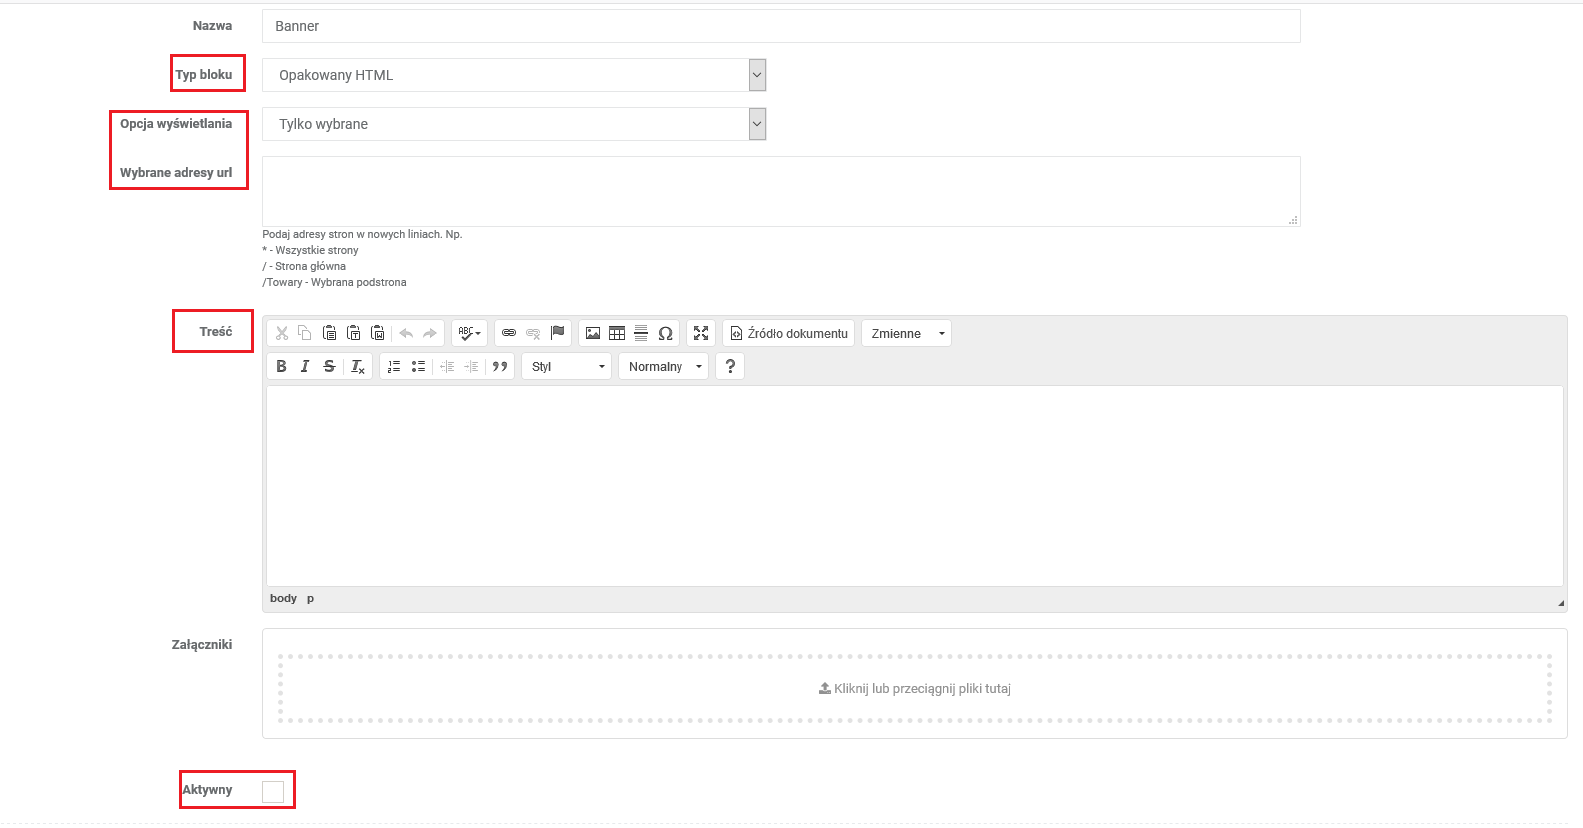The image size is (1583, 828).
Task: Apply block quote formatting
Action: [x=500, y=367]
